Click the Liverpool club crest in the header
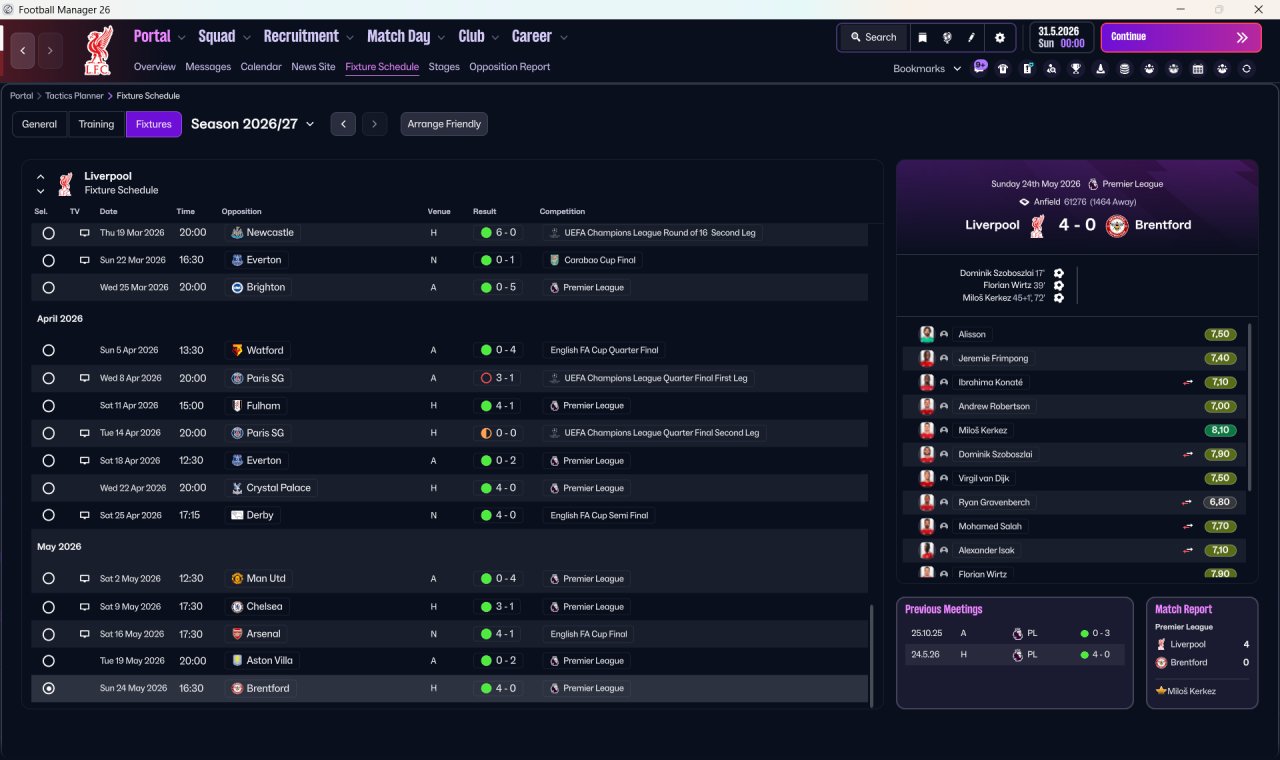 pos(98,50)
